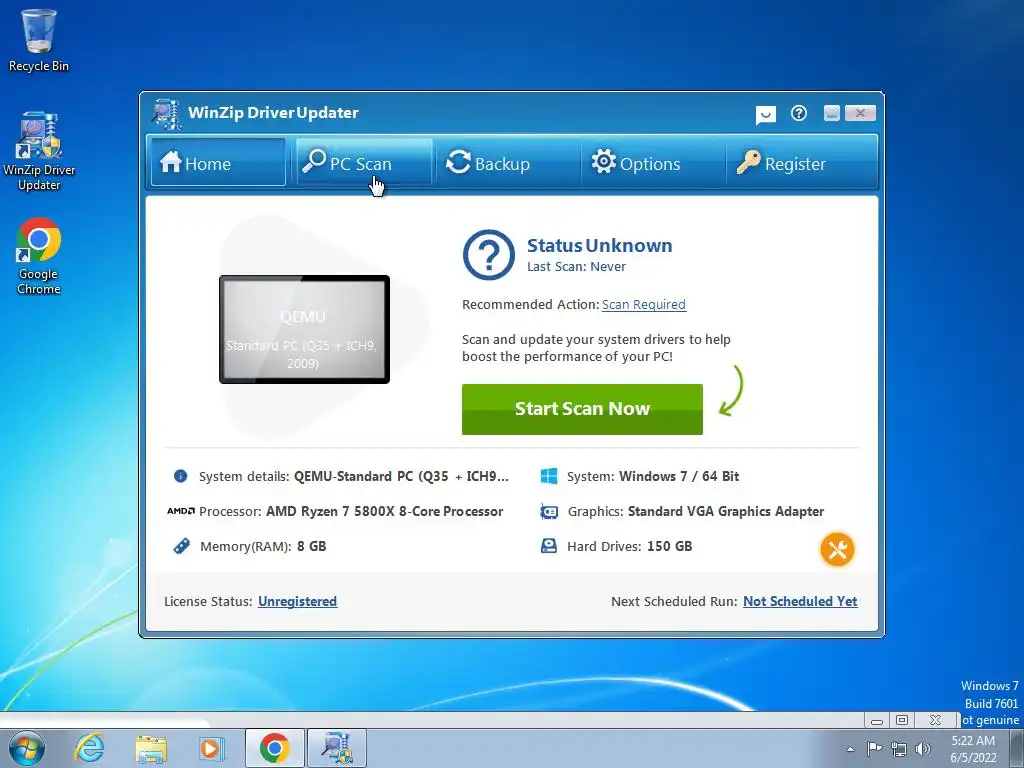Click the orange wrench tools icon

click(x=837, y=549)
